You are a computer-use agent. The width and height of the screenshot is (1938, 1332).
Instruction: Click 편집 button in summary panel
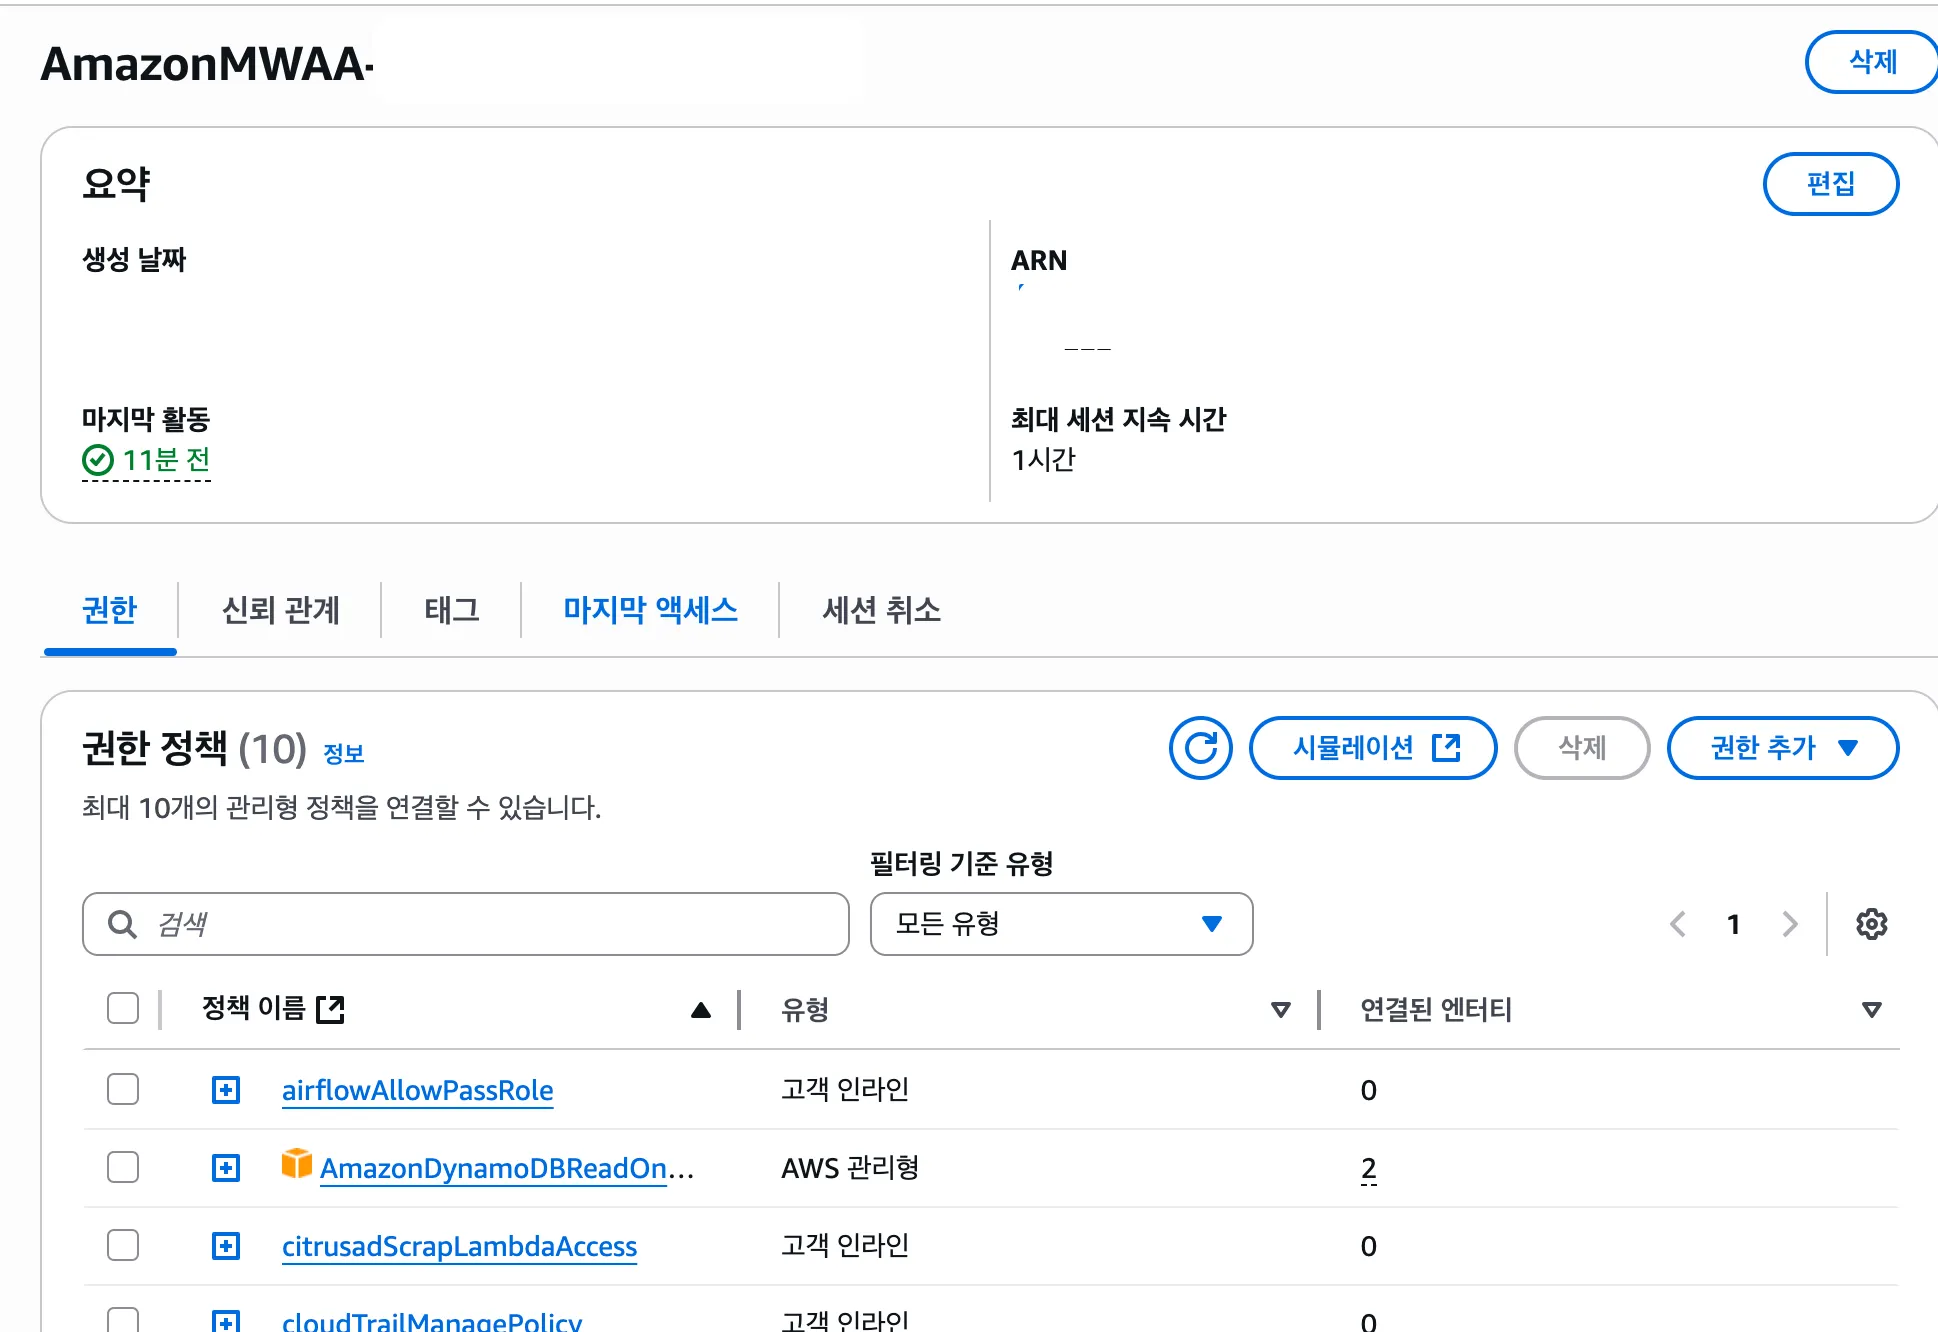tap(1830, 184)
